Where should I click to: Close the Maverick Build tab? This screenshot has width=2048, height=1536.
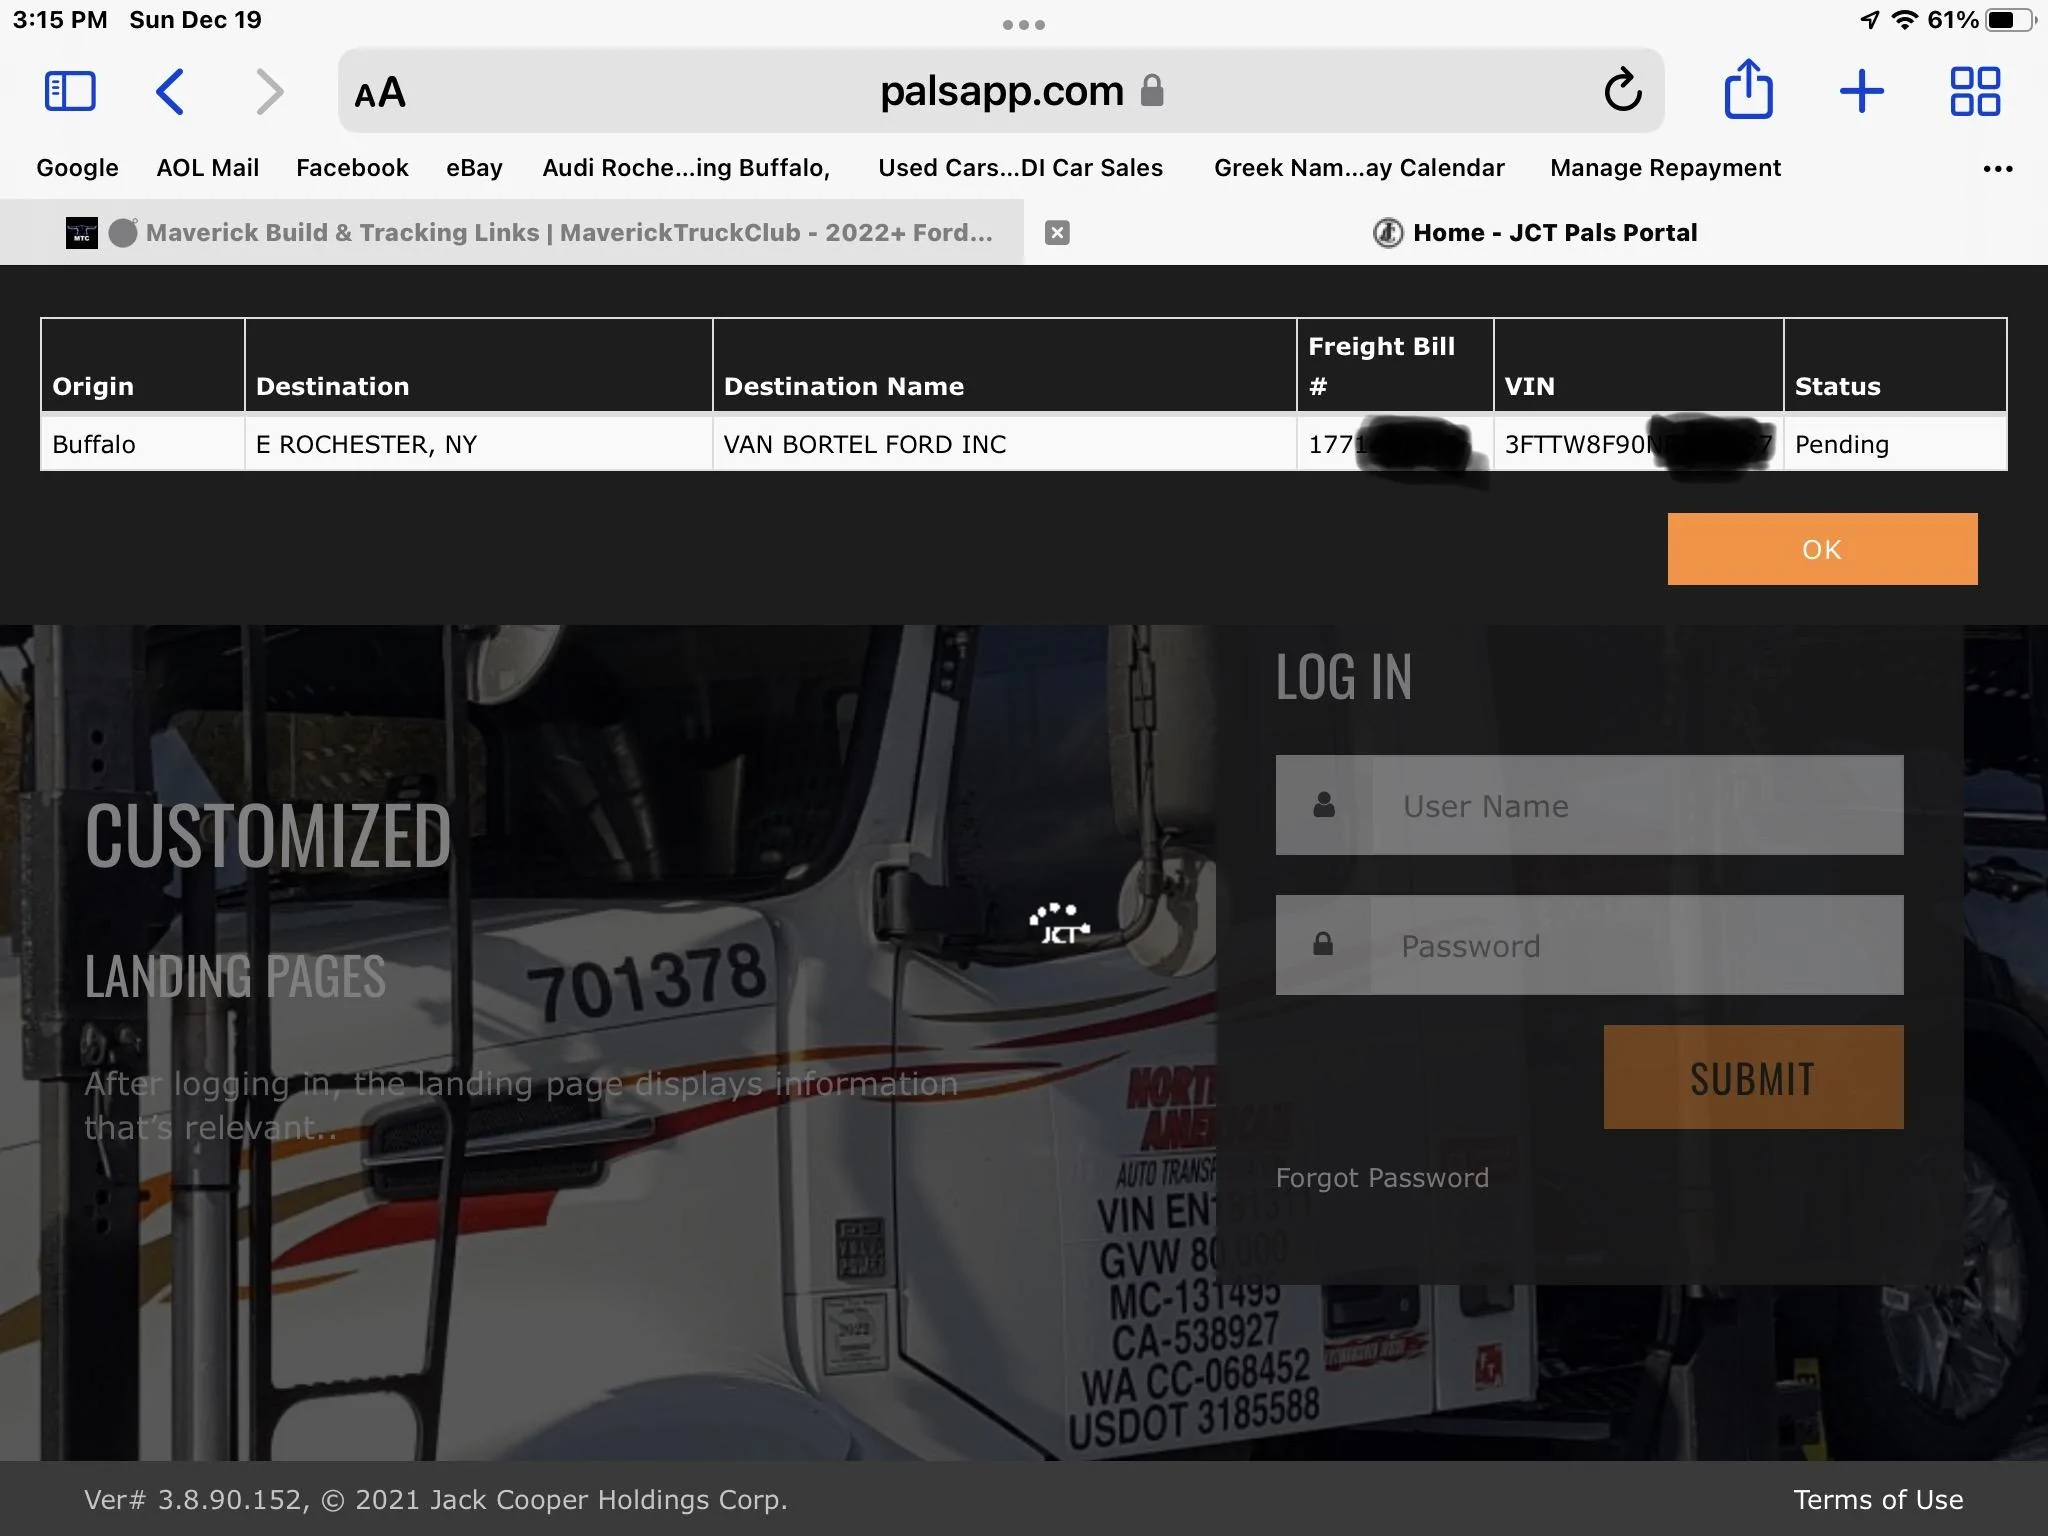click(x=1057, y=233)
